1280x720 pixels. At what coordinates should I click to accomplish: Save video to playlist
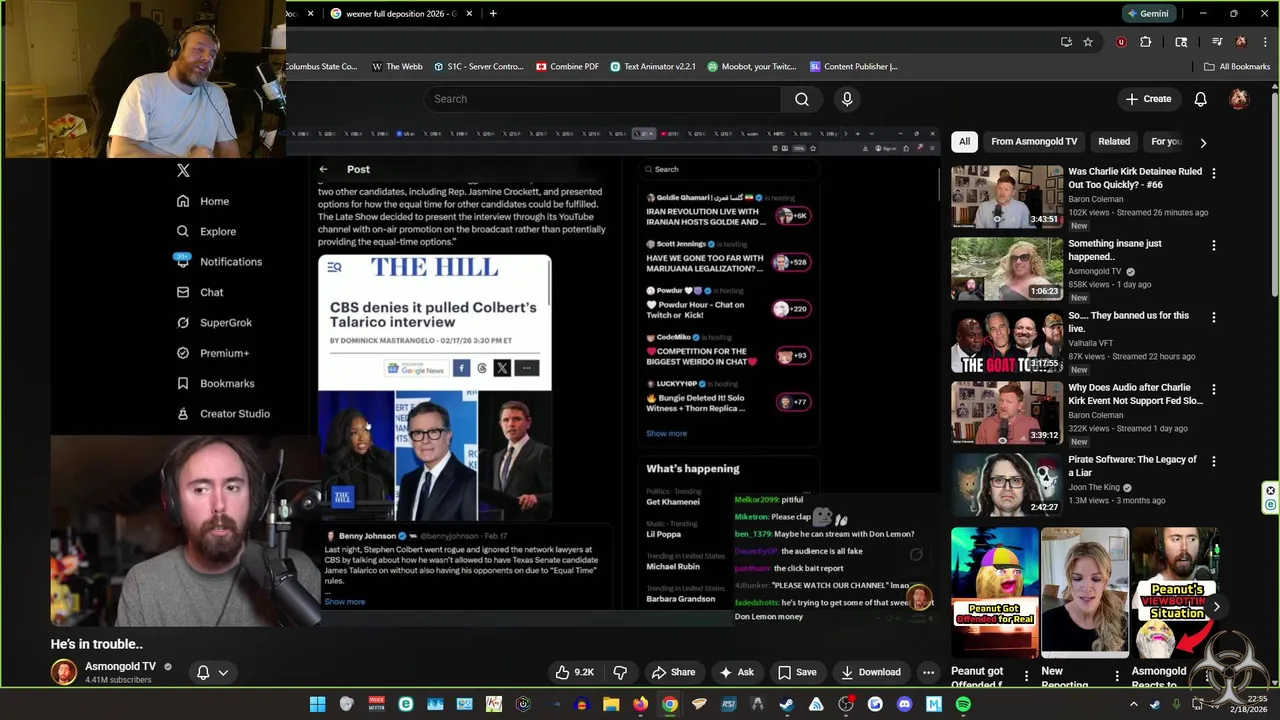[797, 672]
